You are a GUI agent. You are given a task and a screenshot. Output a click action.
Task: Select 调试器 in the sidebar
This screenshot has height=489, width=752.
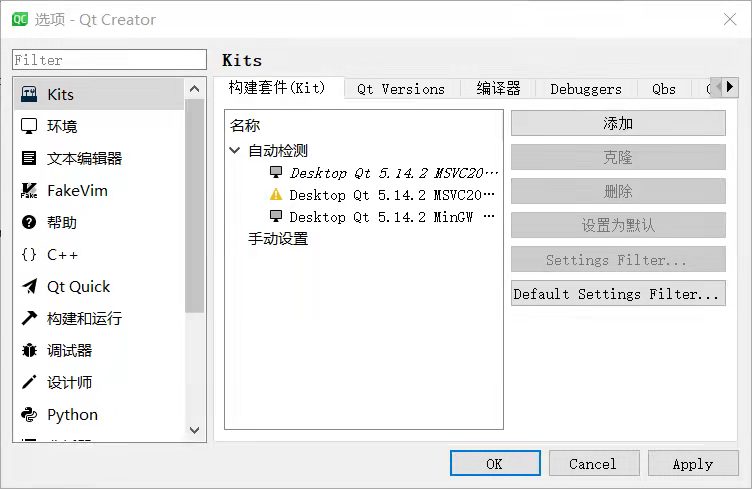click(99, 350)
